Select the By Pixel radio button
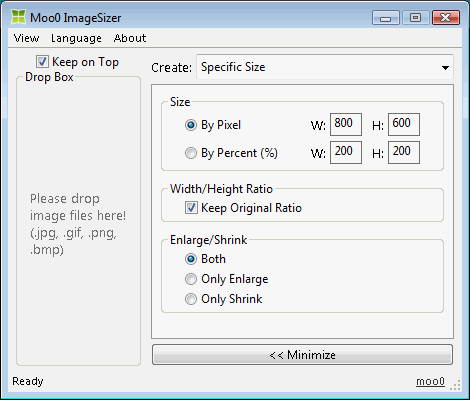 coord(191,125)
